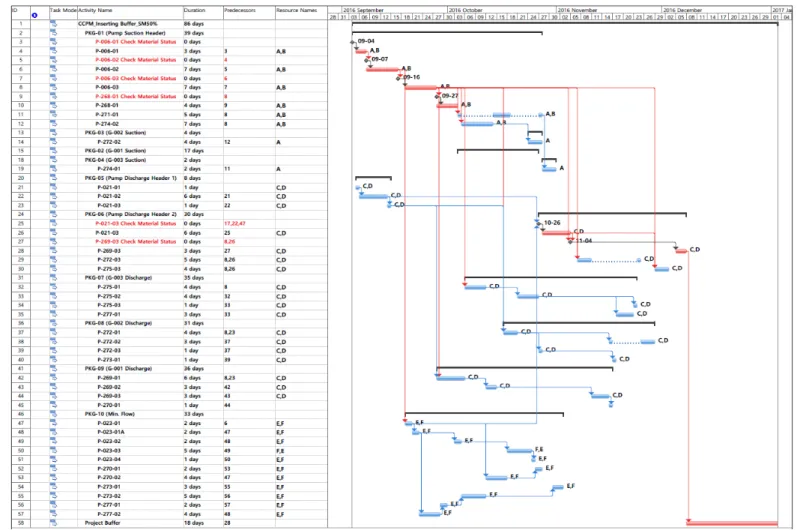Click task mode icon for PKG-10 (Min. Flow)

tap(54, 414)
